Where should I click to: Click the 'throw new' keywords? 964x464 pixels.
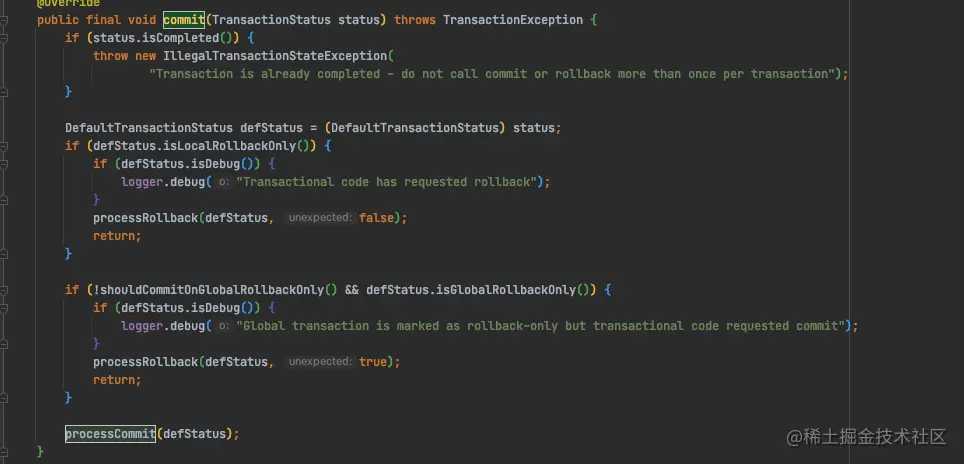pyautogui.click(x=125, y=56)
